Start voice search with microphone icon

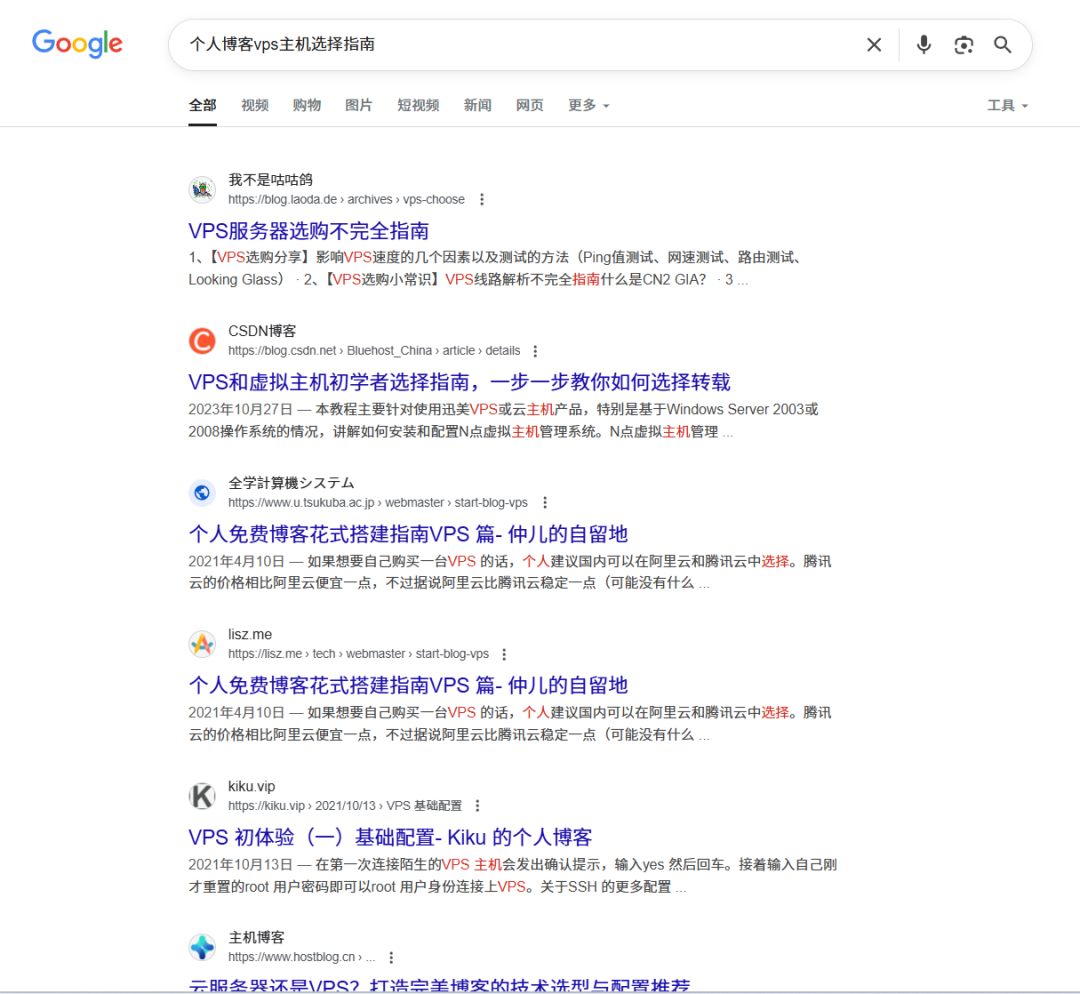pyautogui.click(x=924, y=45)
